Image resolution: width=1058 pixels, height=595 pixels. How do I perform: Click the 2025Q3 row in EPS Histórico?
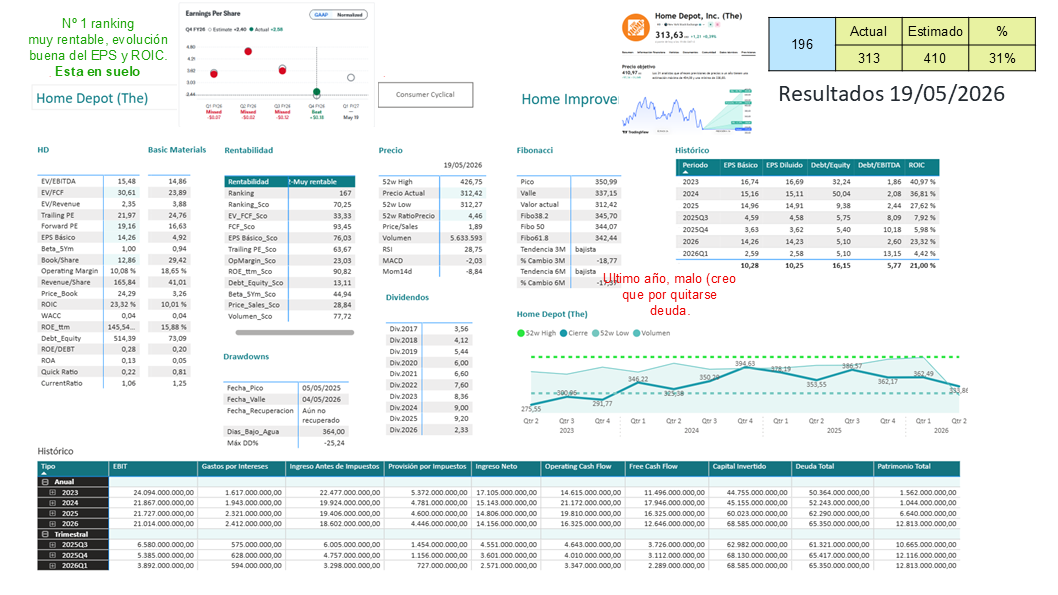(807, 218)
